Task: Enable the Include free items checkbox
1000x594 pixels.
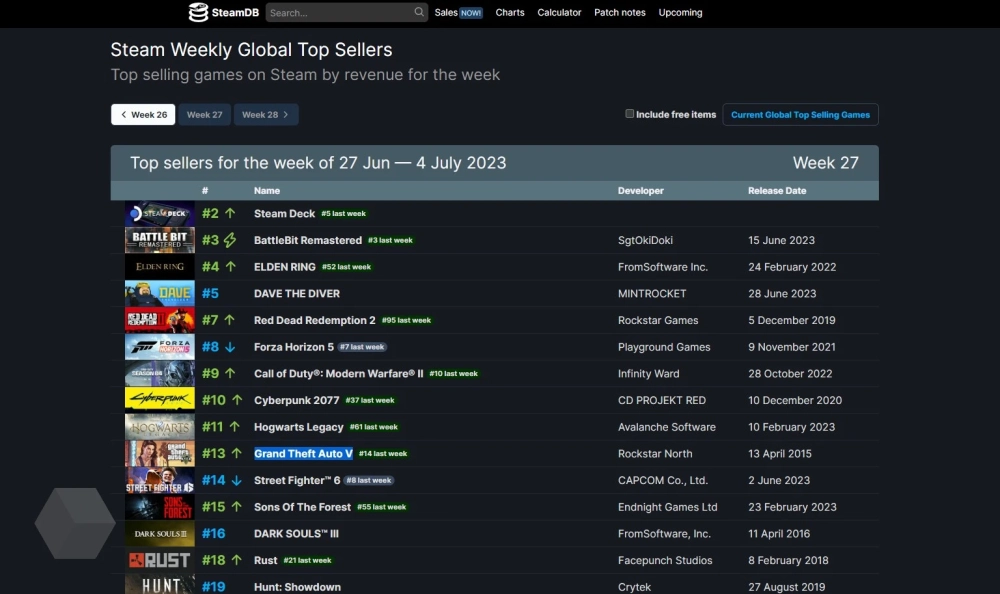Action: click(630, 114)
